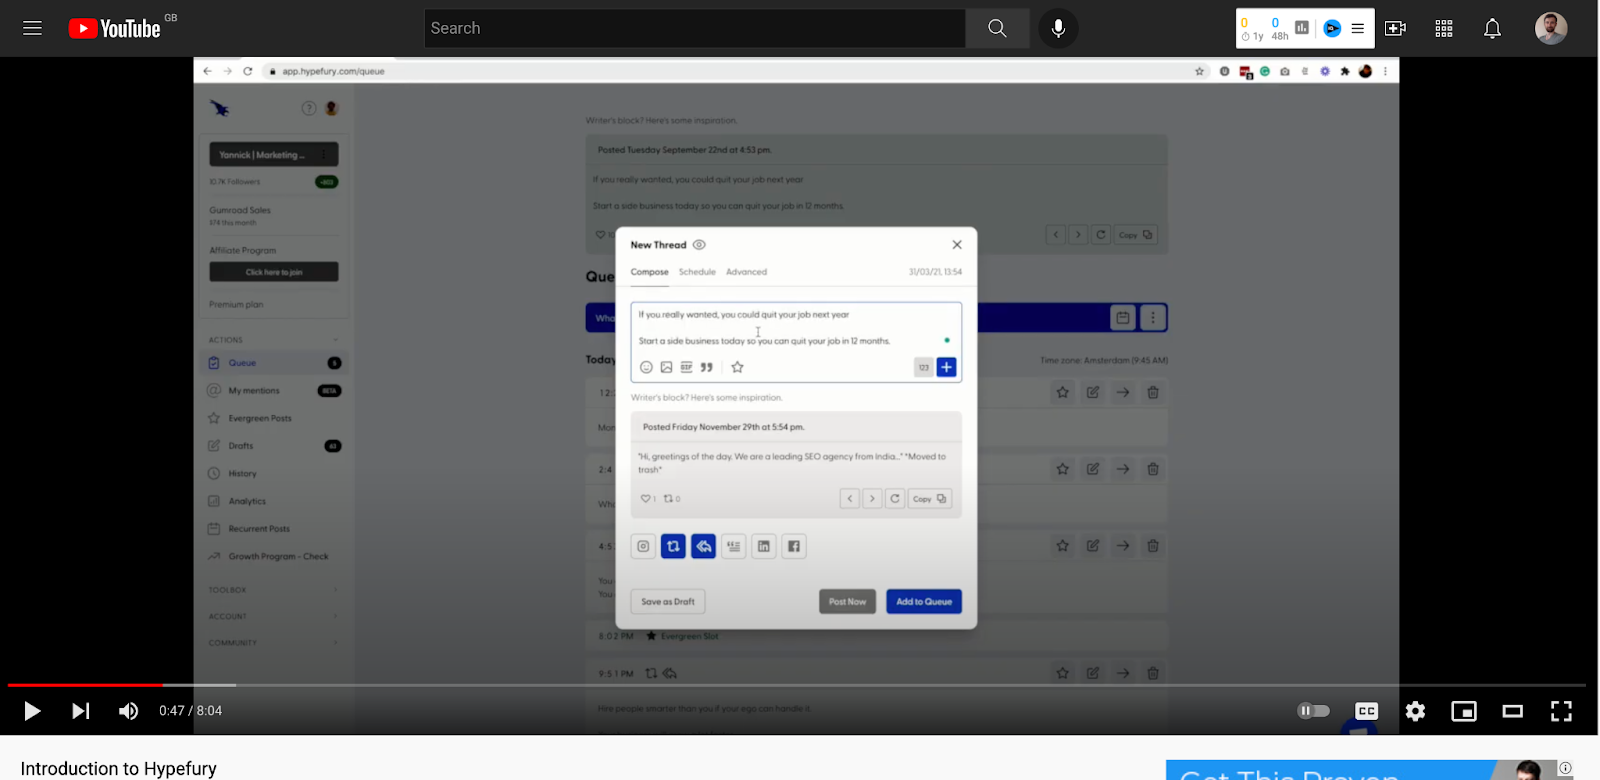Open the notifications bell
1600x780 pixels.
[x=1492, y=28]
